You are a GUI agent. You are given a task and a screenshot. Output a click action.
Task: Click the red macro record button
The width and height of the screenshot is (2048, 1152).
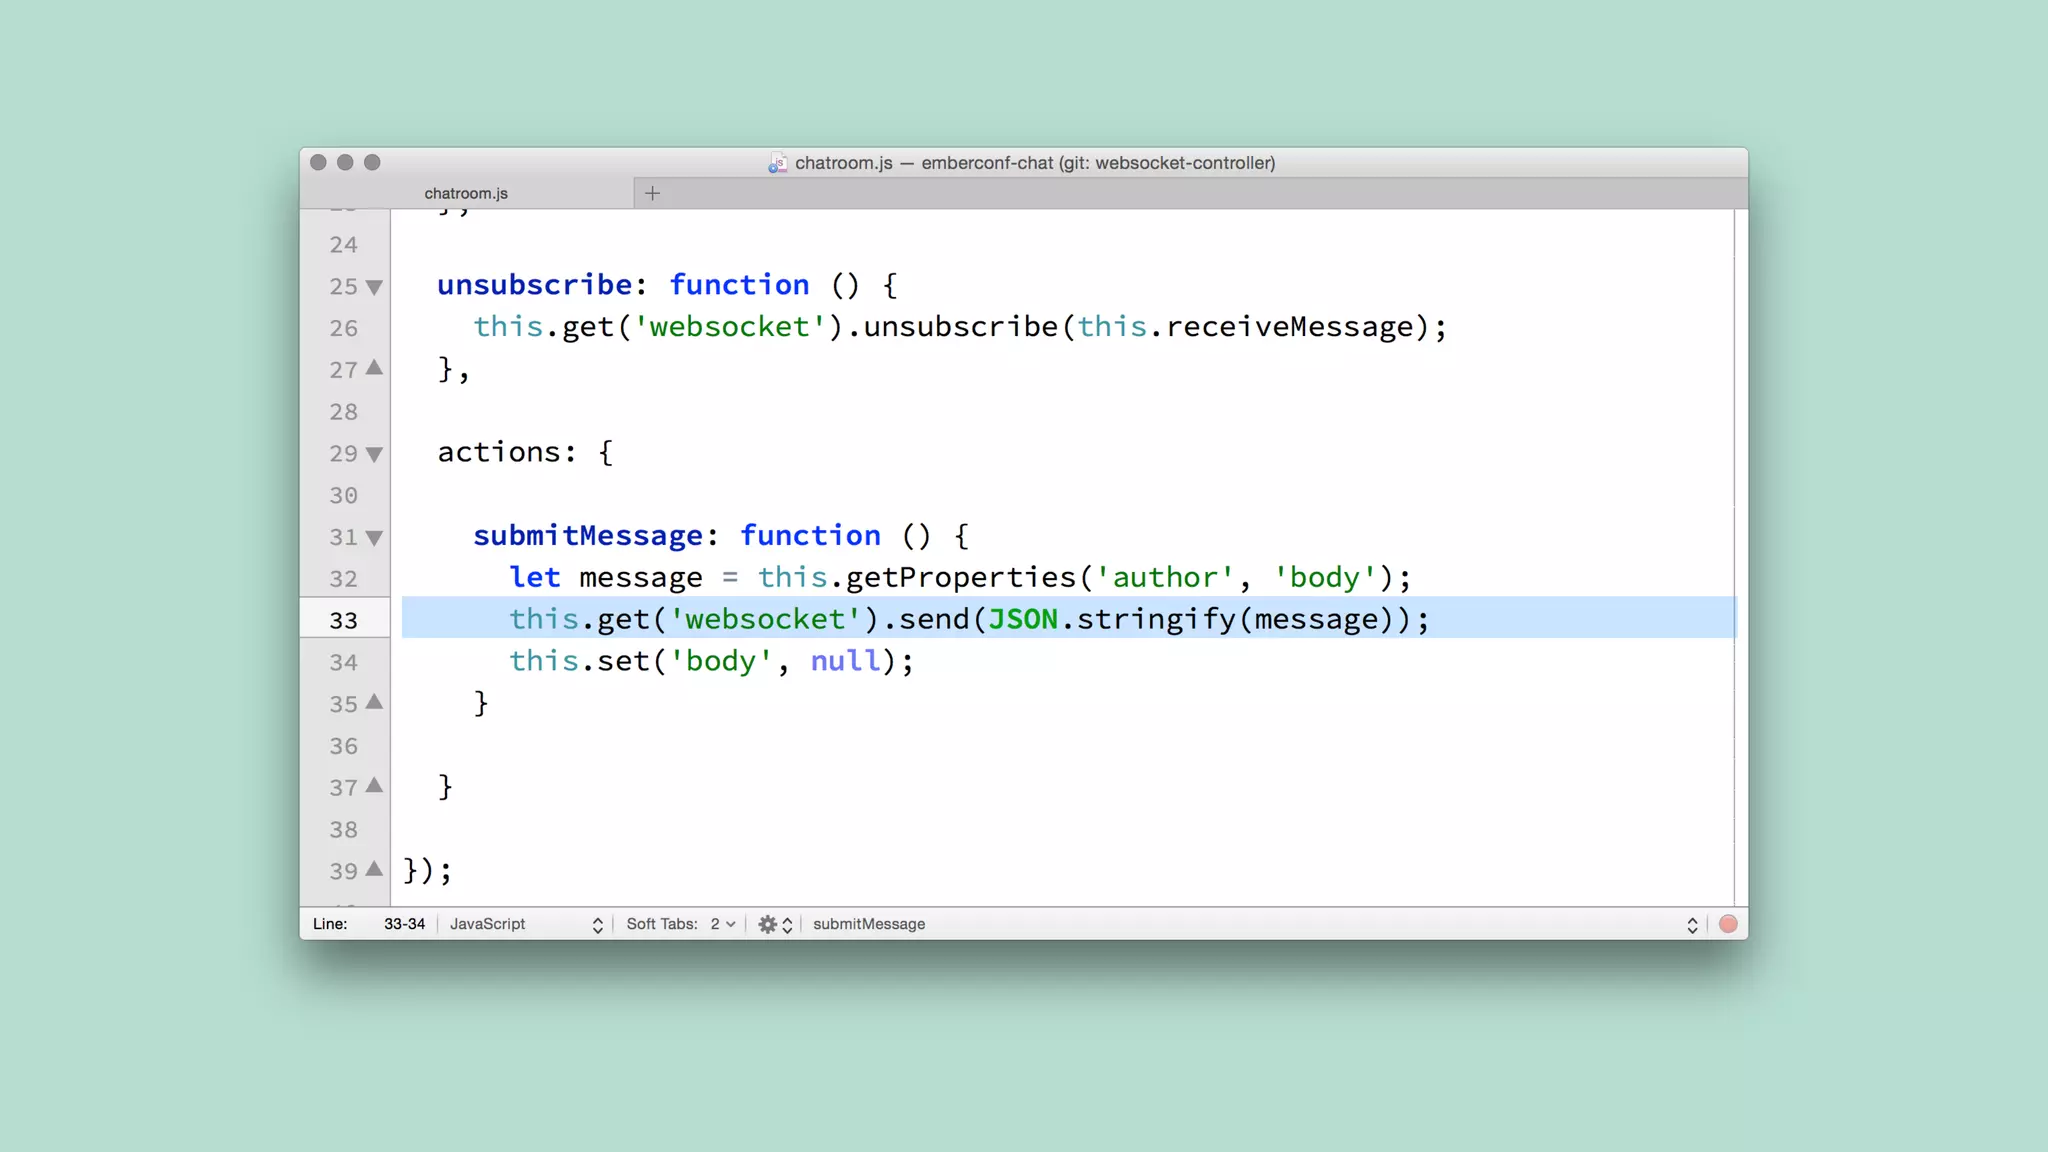click(1728, 924)
